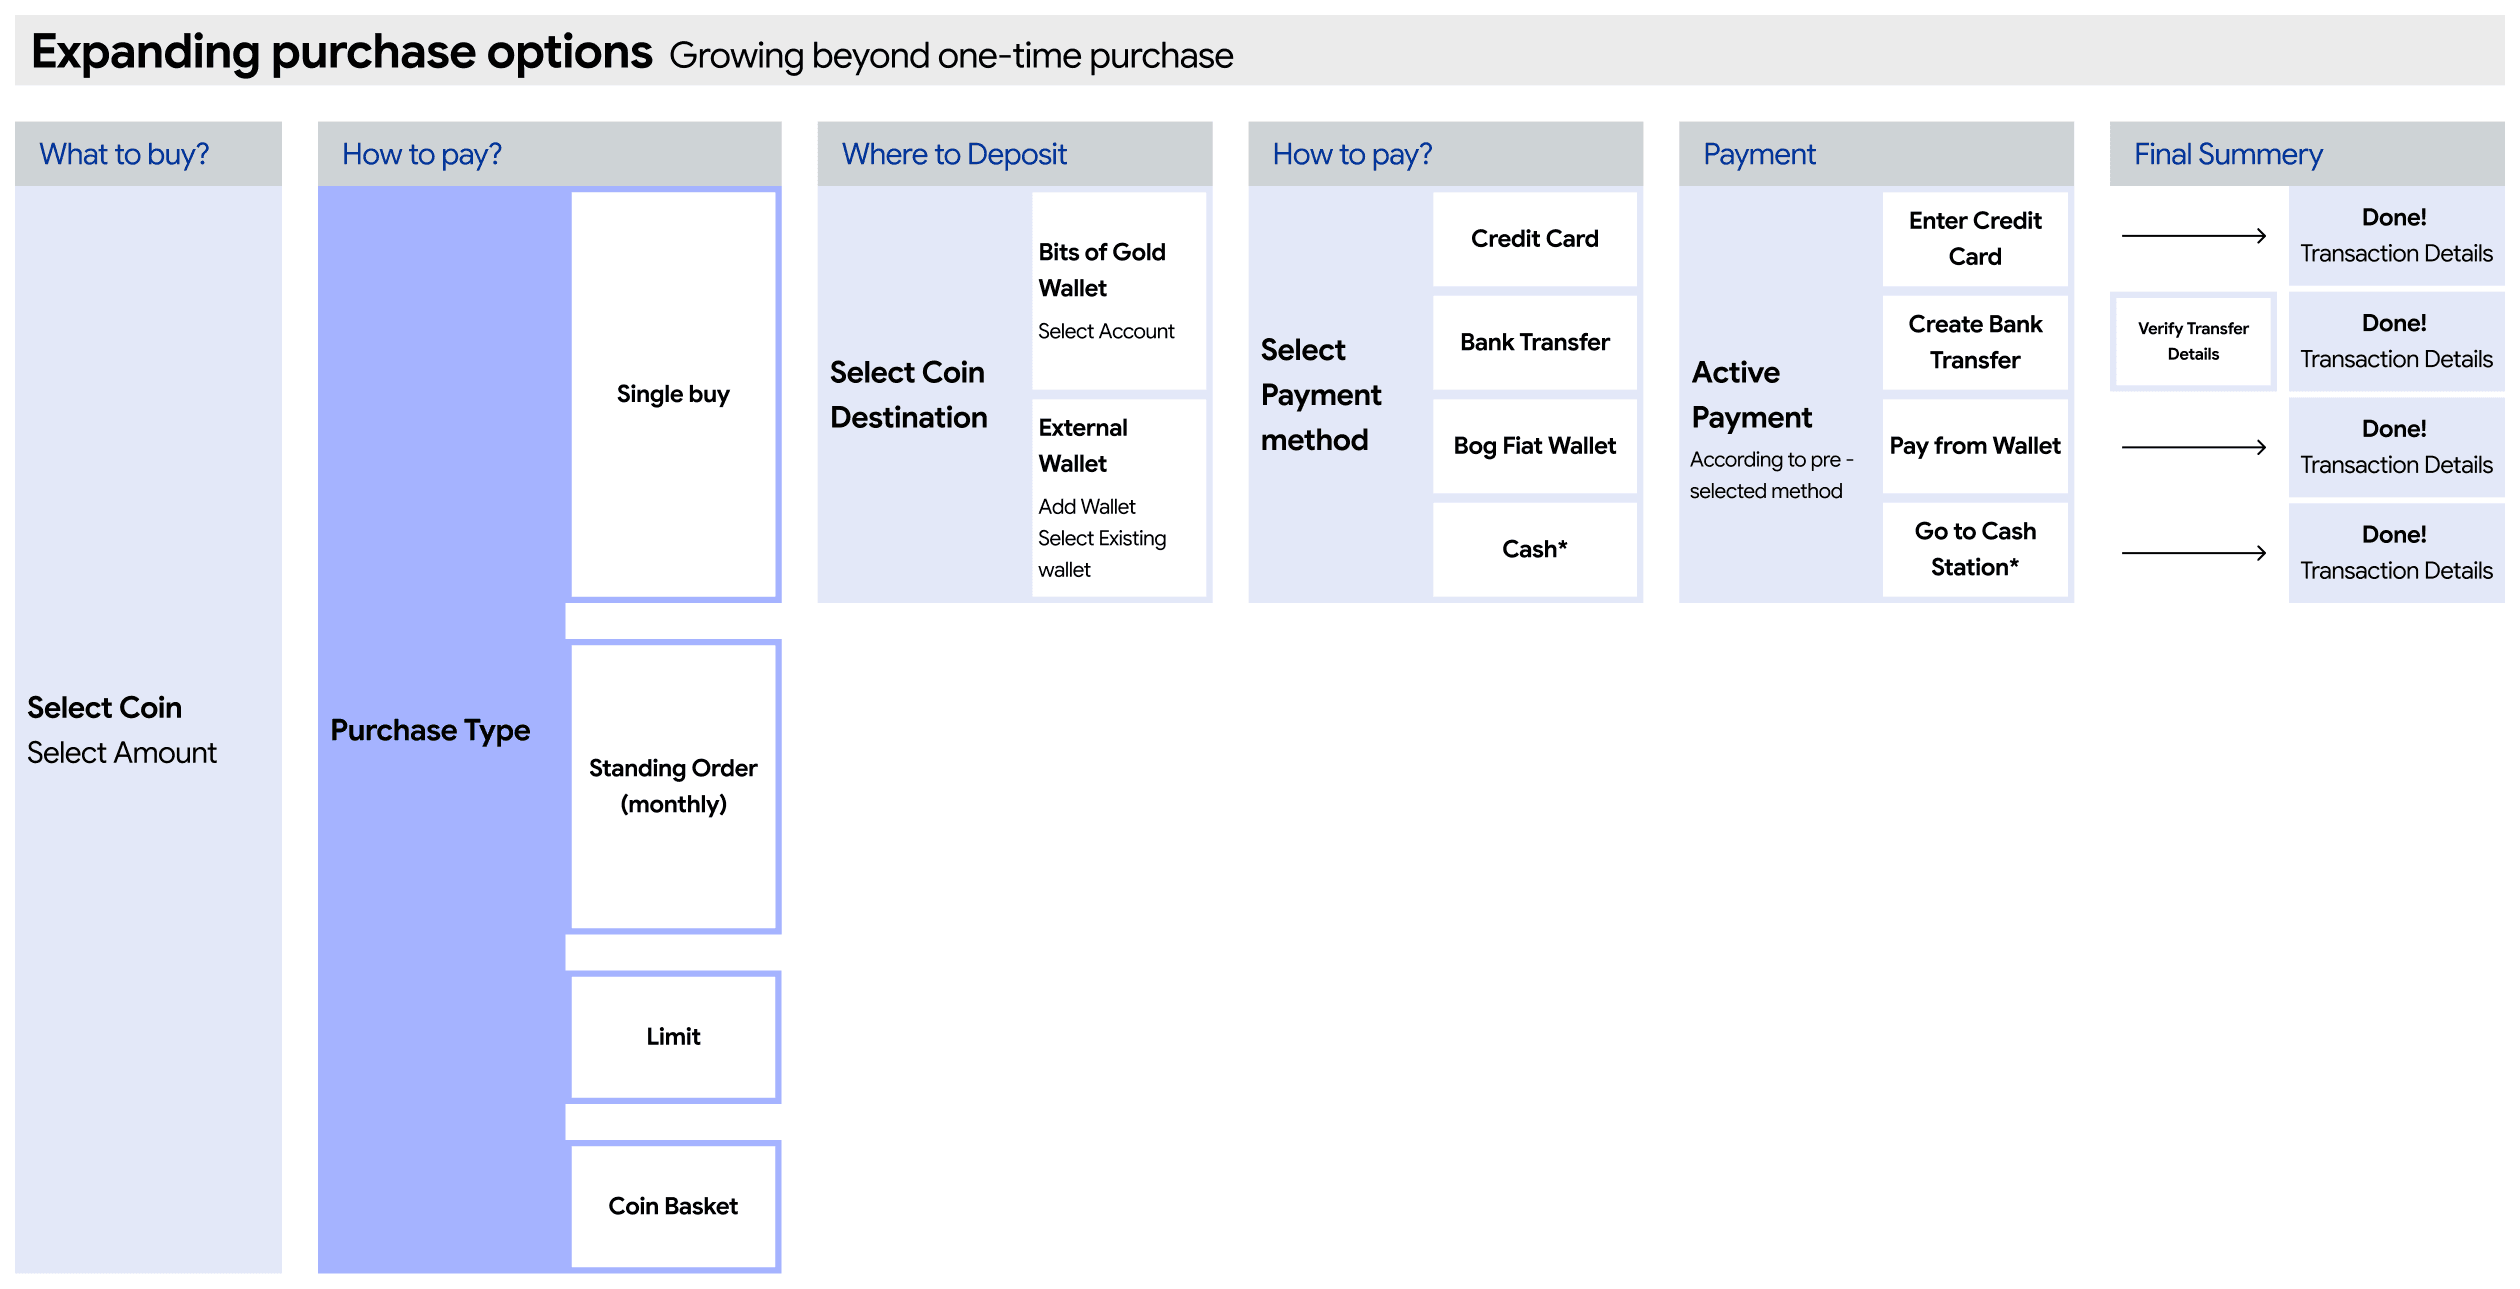Select Bog Fiat Wallet payment option
This screenshot has height=1289, width=2520.
pyautogui.click(x=1535, y=446)
